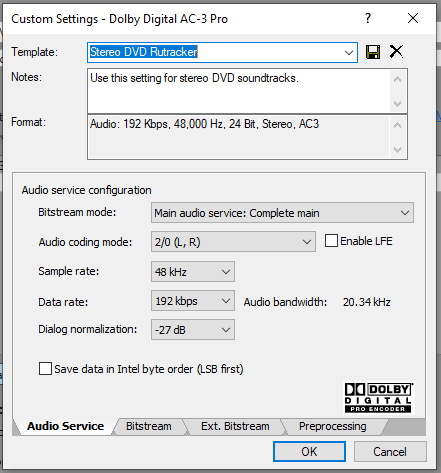Confirm settings with OK button
This screenshot has width=441, height=473.
coord(309,452)
